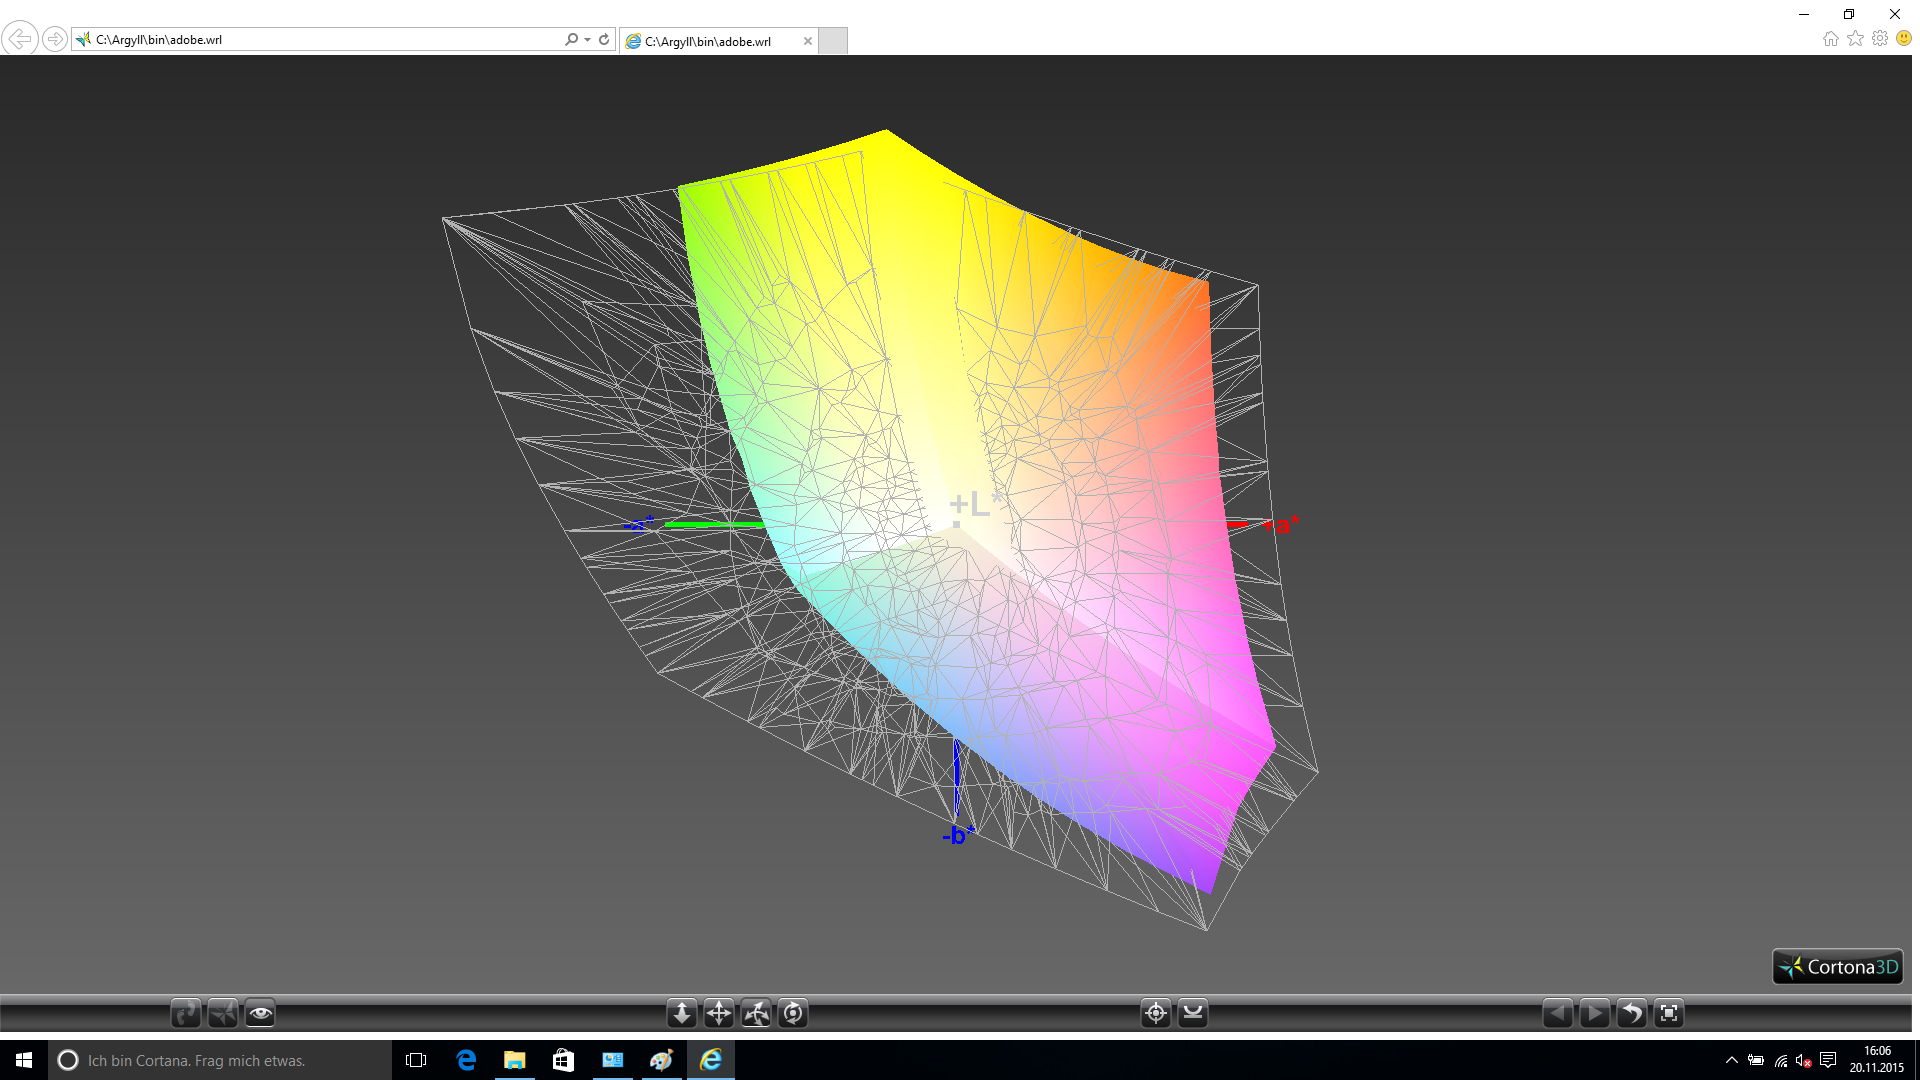Open the Internet Explorer Tools gear menu
The image size is (1920, 1080).
[x=1880, y=38]
